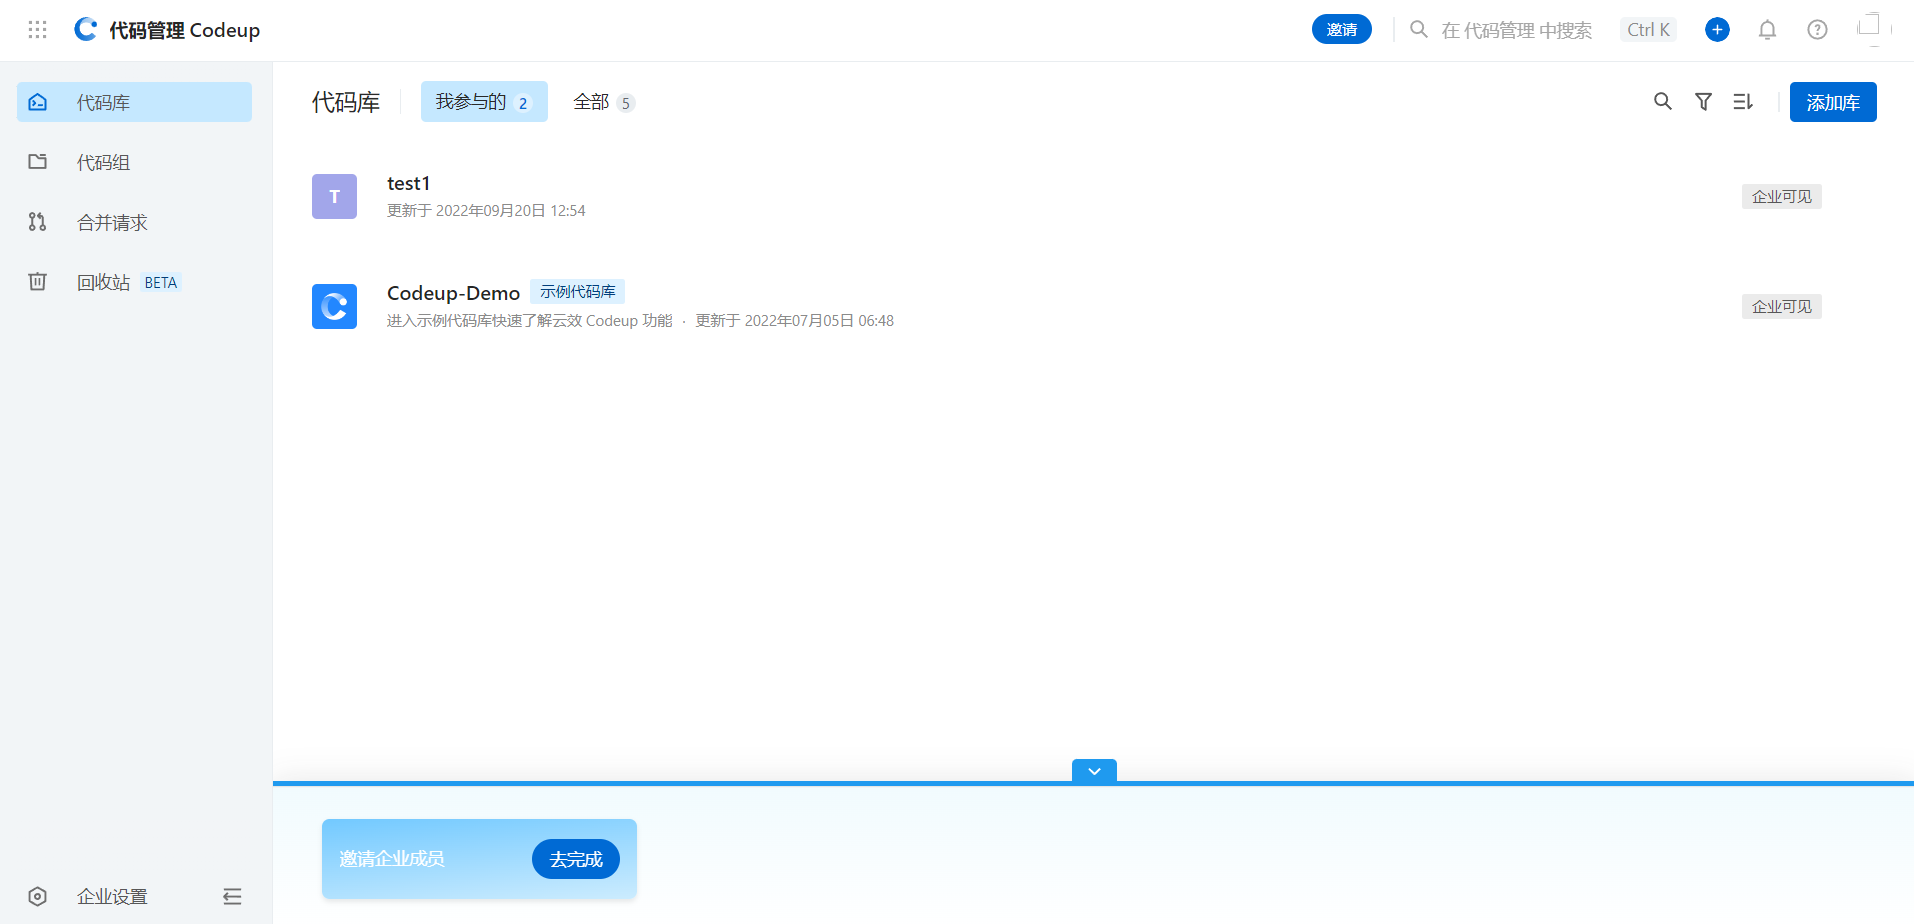The width and height of the screenshot is (1914, 924).
Task: Open 回收站 in the sidebar
Action: coord(134,282)
